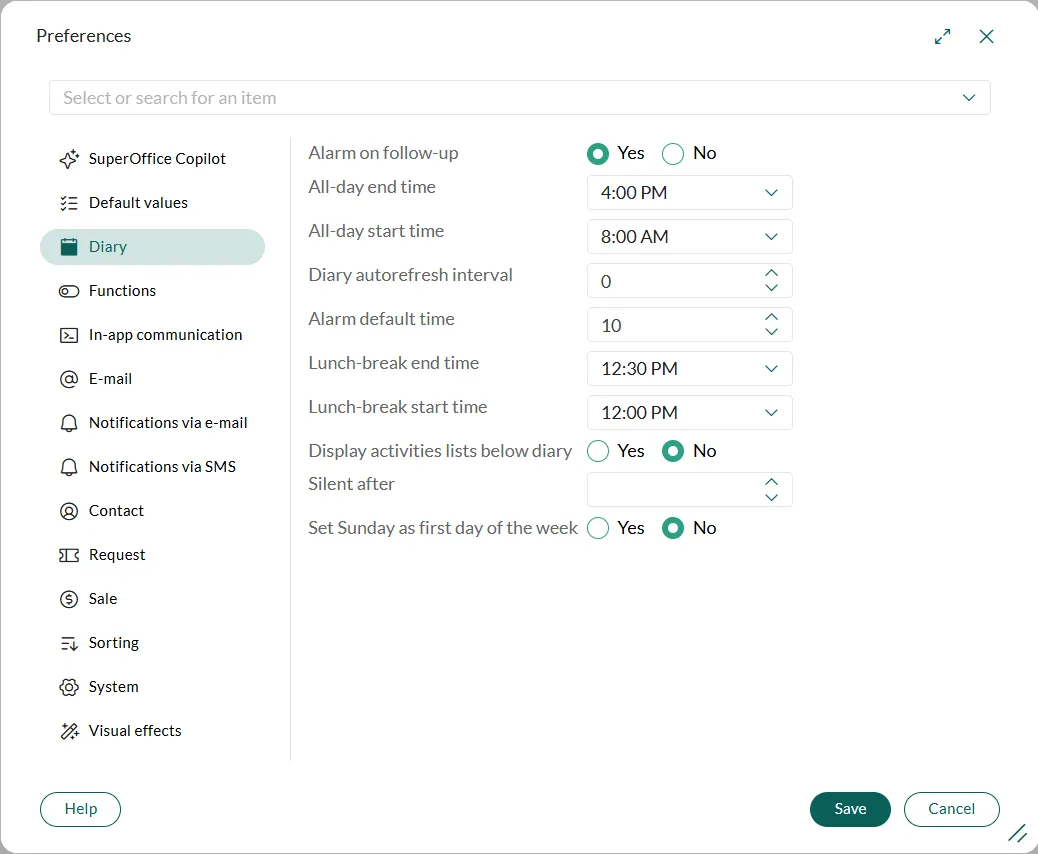
Task: Click the Visual effects magic wand icon
Action: pyautogui.click(x=69, y=731)
